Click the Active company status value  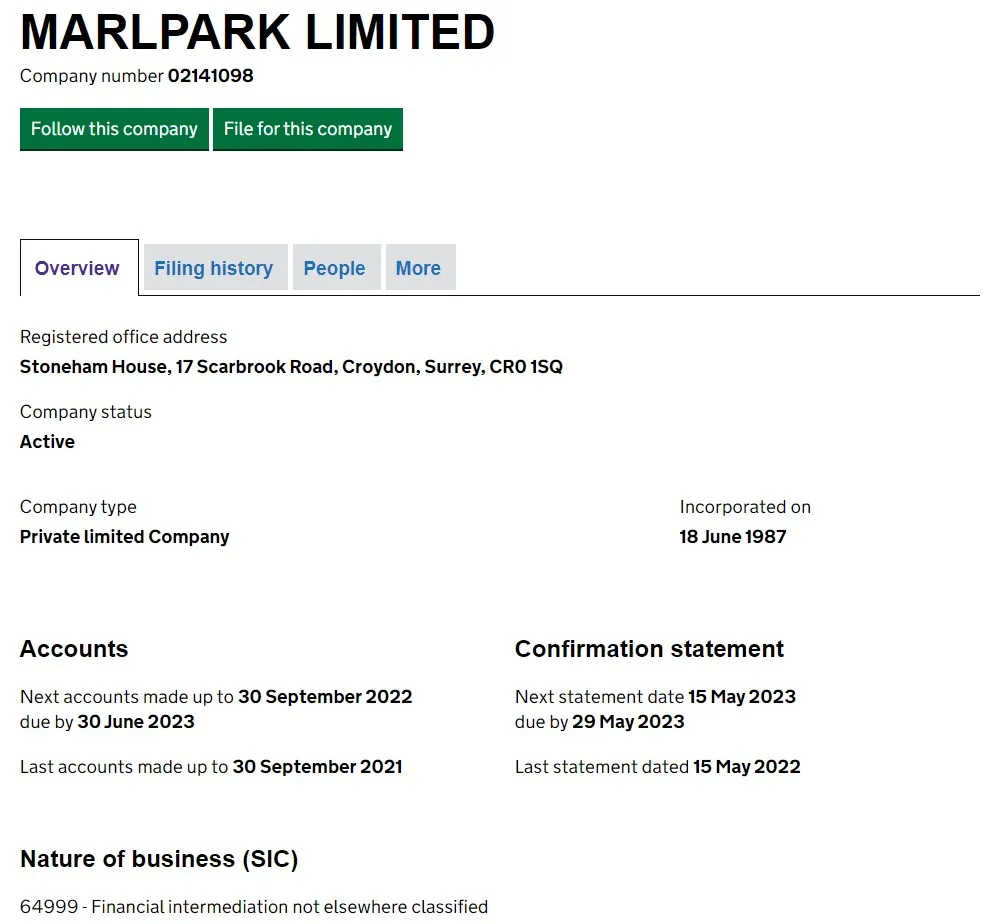47,442
